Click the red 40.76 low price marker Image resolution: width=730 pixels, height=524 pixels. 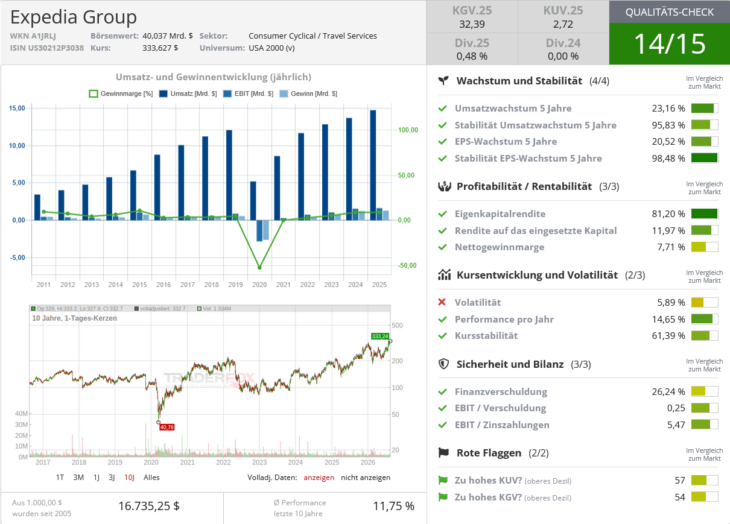click(167, 427)
